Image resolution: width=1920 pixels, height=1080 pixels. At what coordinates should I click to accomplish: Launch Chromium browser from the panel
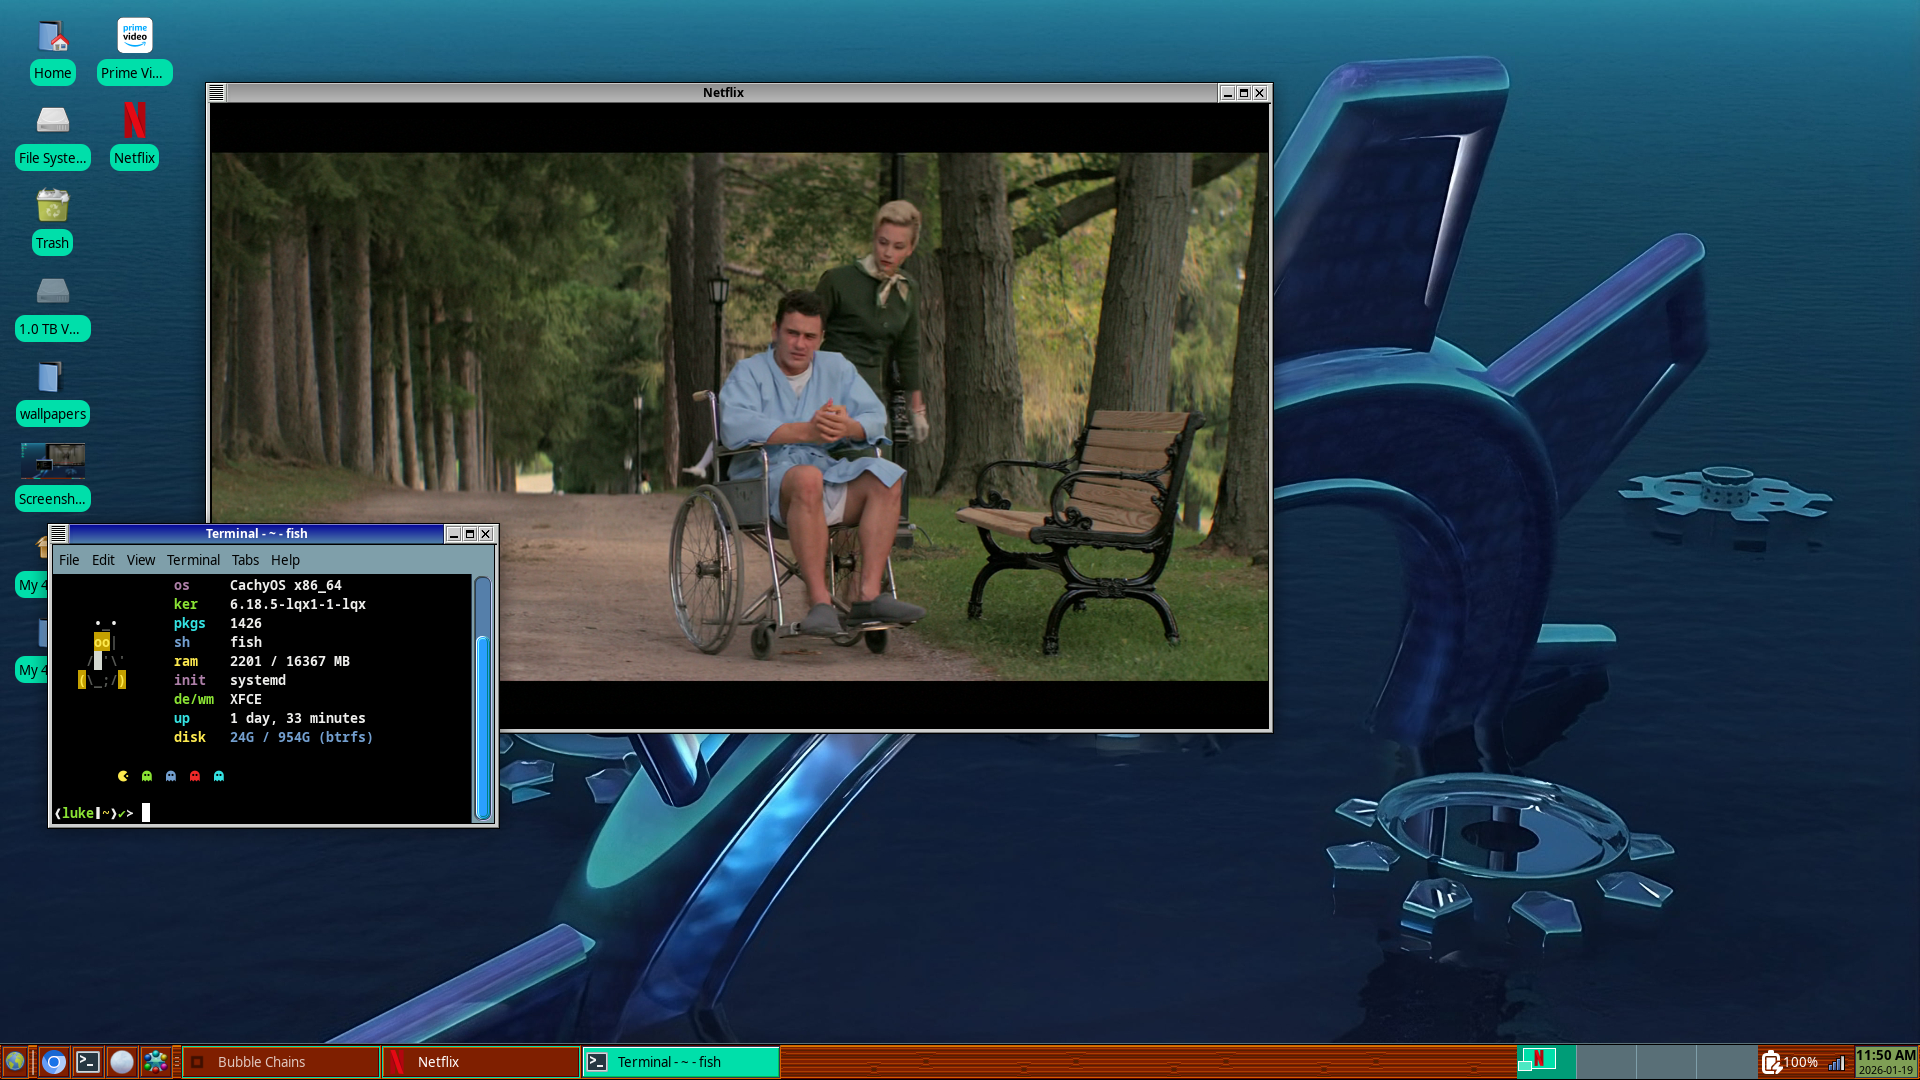point(54,1062)
